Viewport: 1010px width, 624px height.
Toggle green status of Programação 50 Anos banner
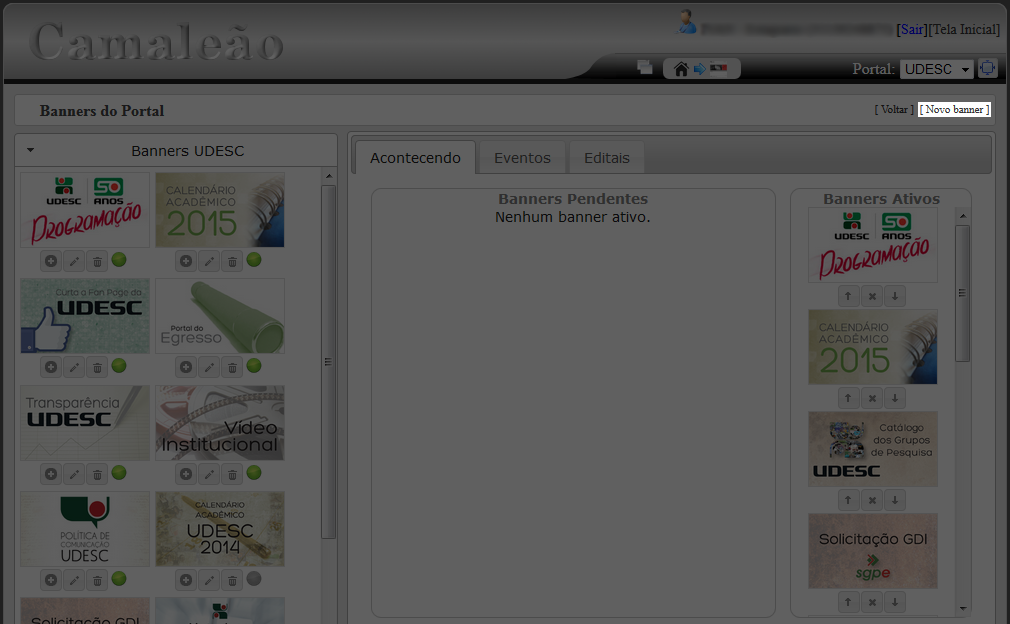(x=119, y=260)
